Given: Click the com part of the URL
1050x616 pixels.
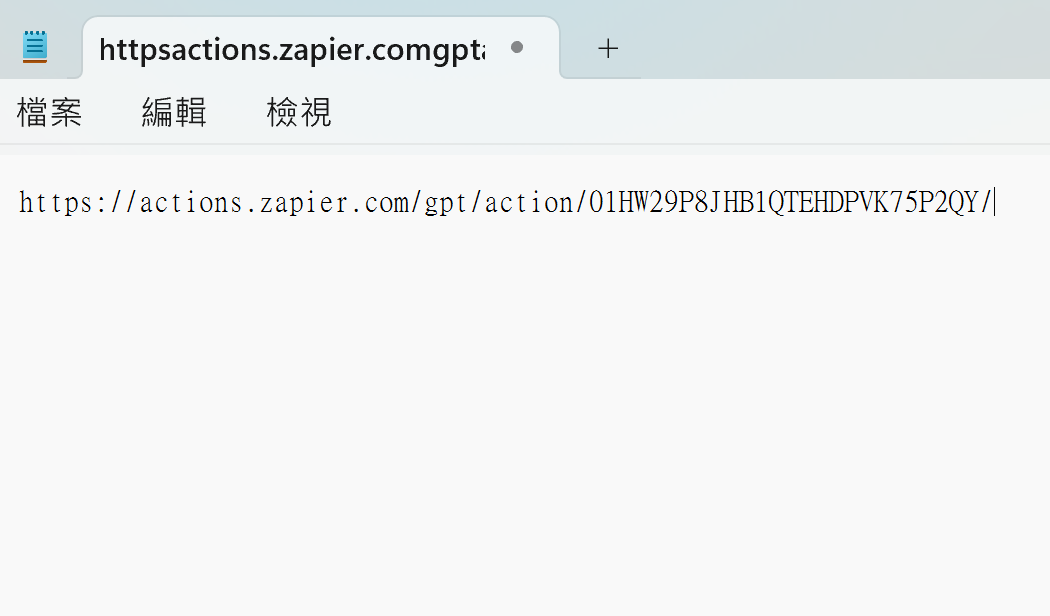Looking at the screenshot, I should coord(386,204).
